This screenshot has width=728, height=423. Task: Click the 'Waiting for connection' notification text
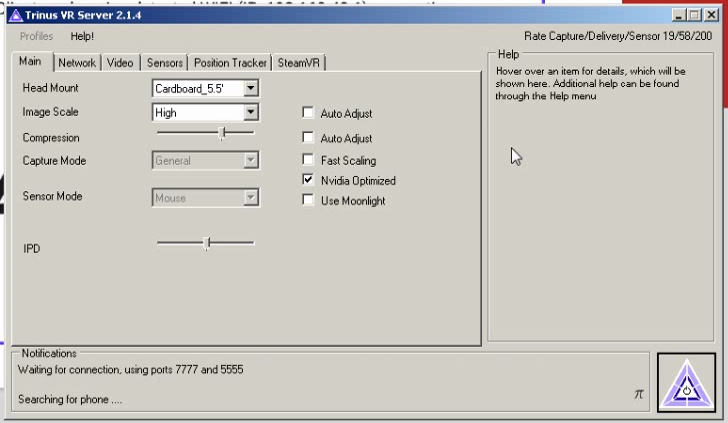[130, 370]
